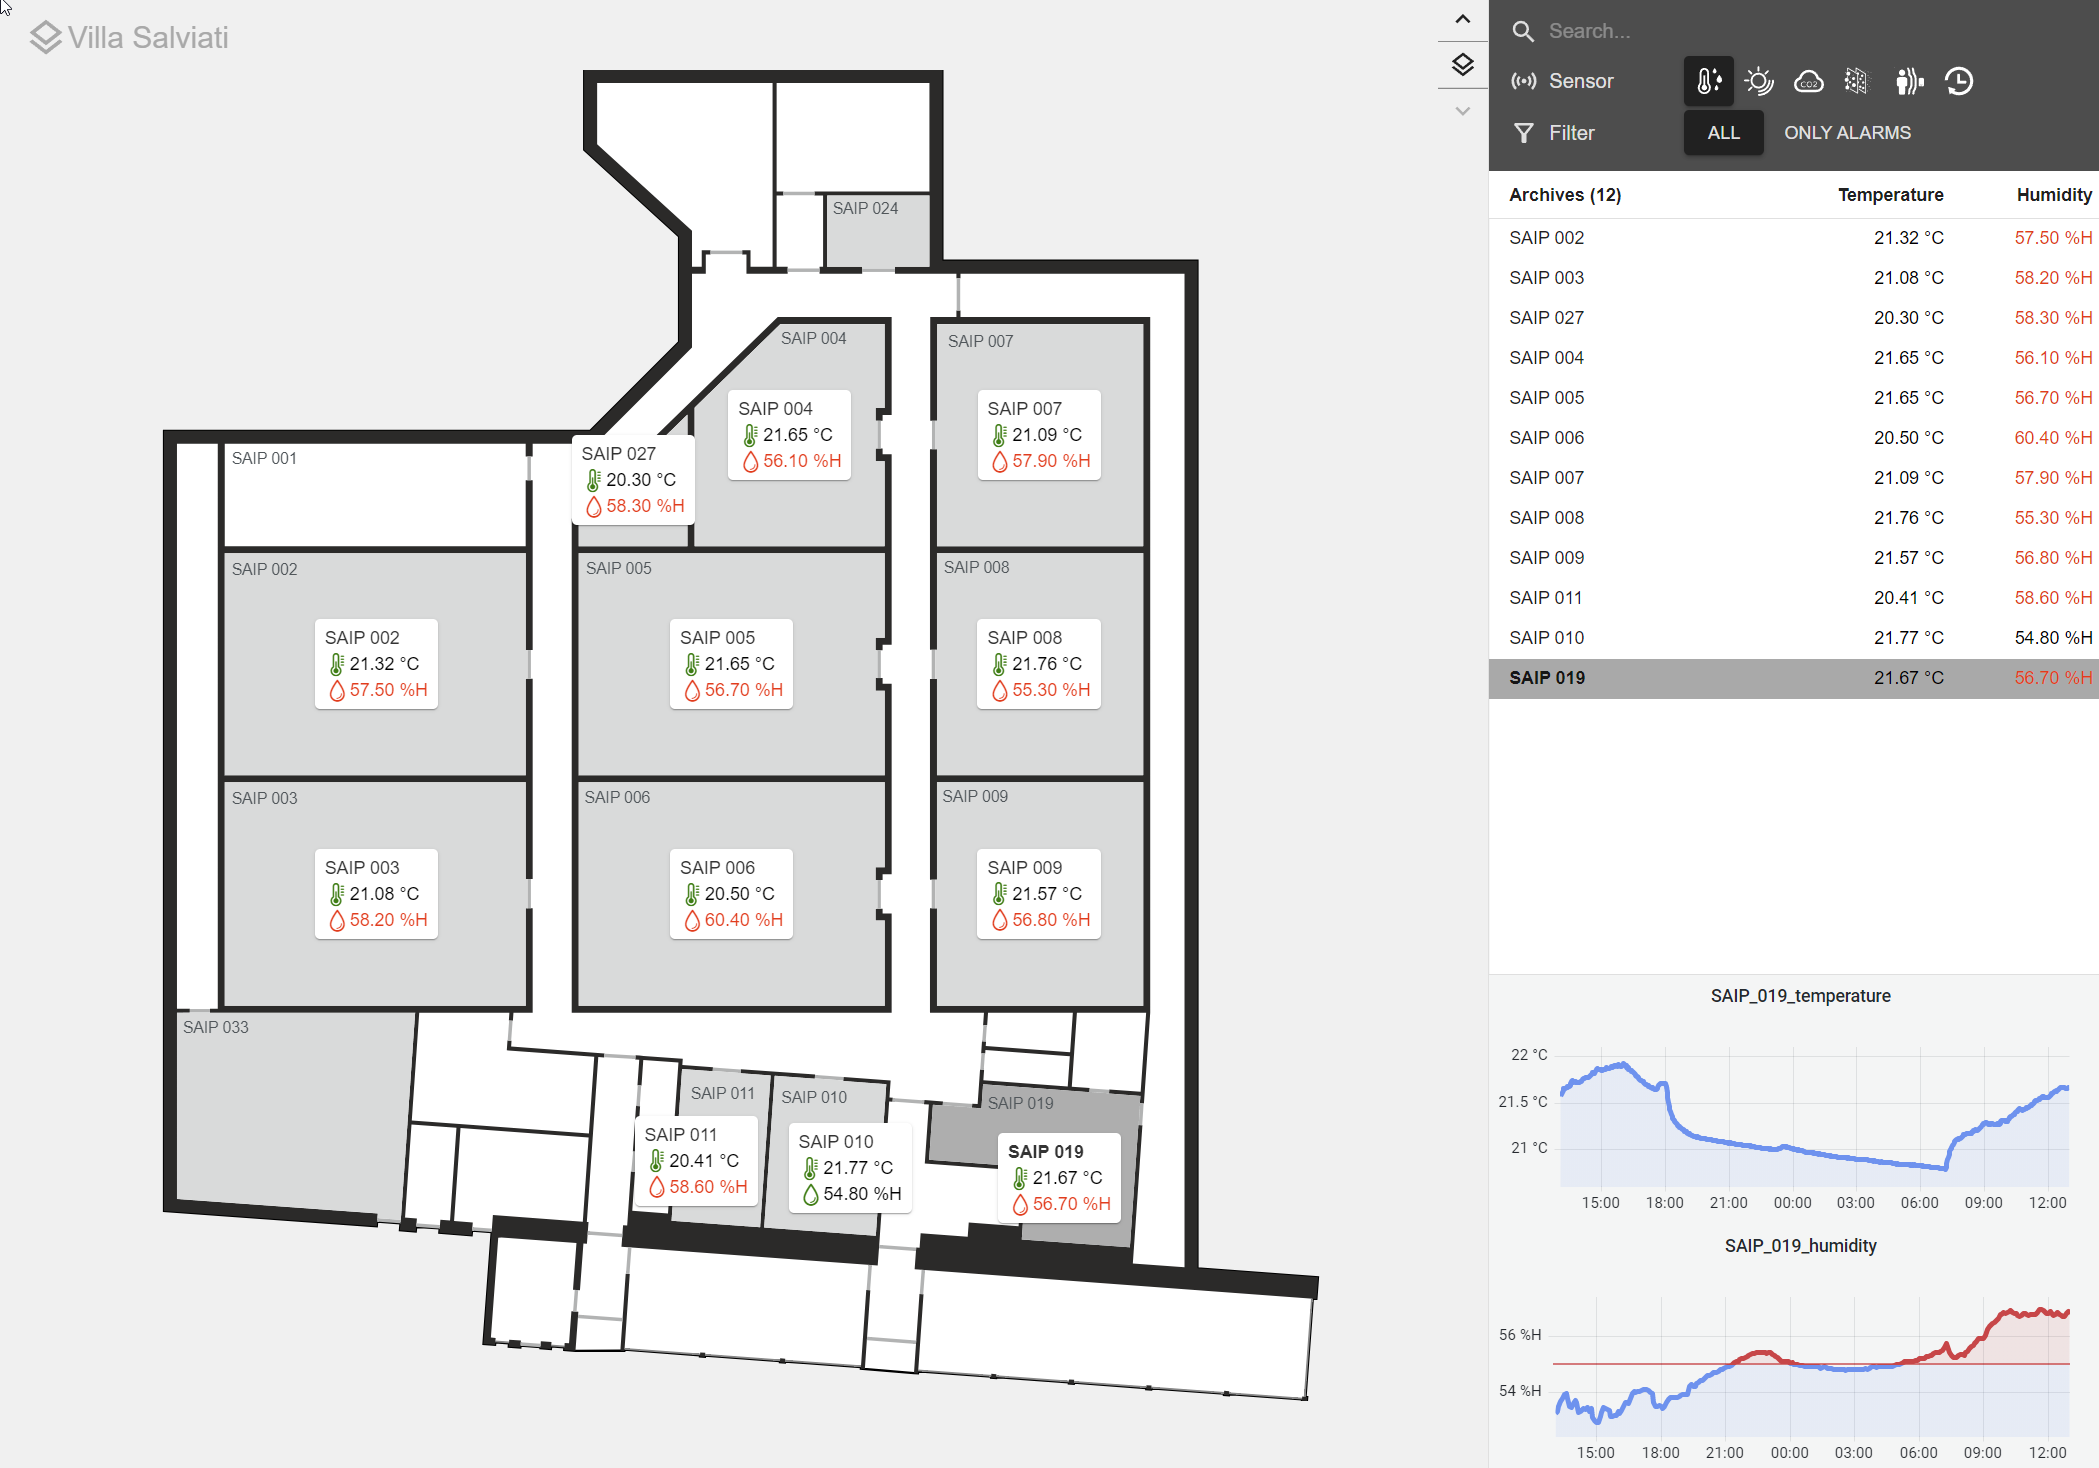
Task: Sort the list by Humidity column
Action: coord(2053,195)
